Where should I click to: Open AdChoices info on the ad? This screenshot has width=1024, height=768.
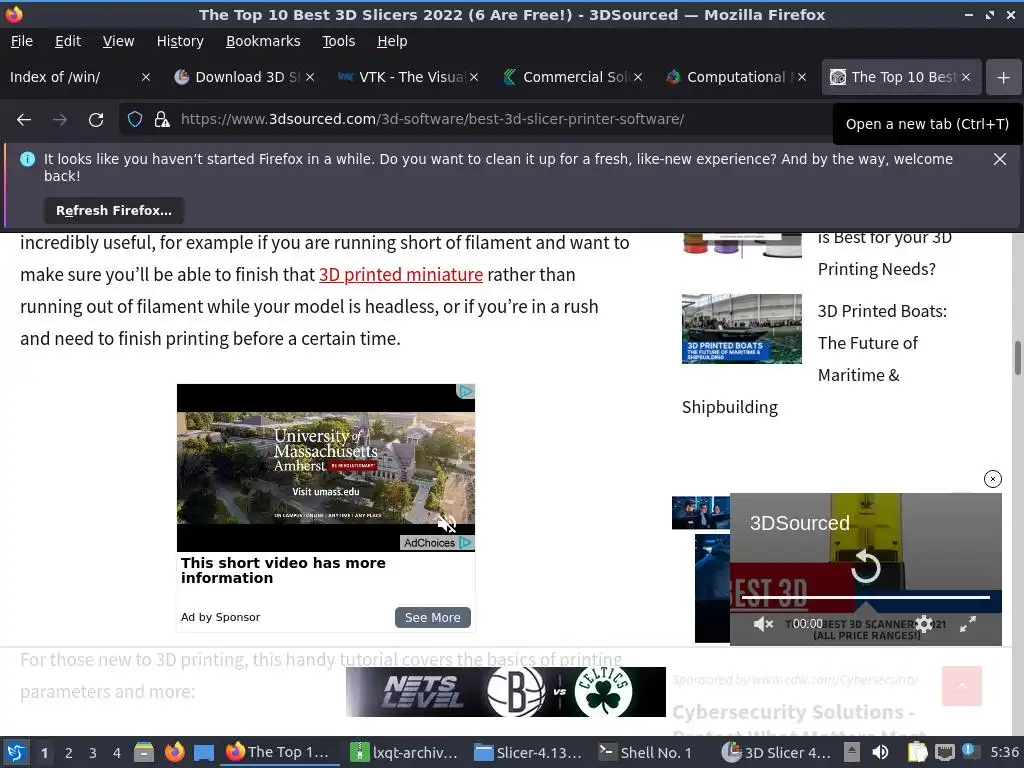pos(436,543)
